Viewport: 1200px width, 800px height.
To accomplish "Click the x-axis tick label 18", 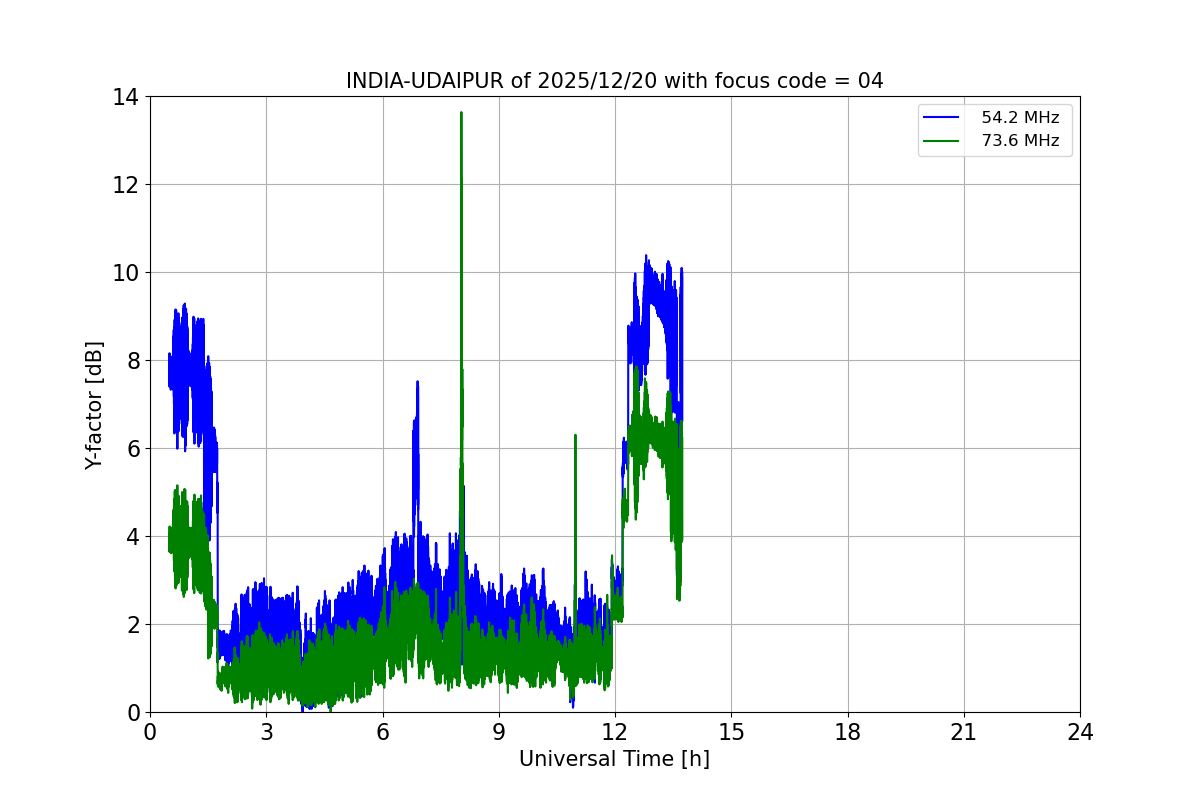I will (x=848, y=732).
